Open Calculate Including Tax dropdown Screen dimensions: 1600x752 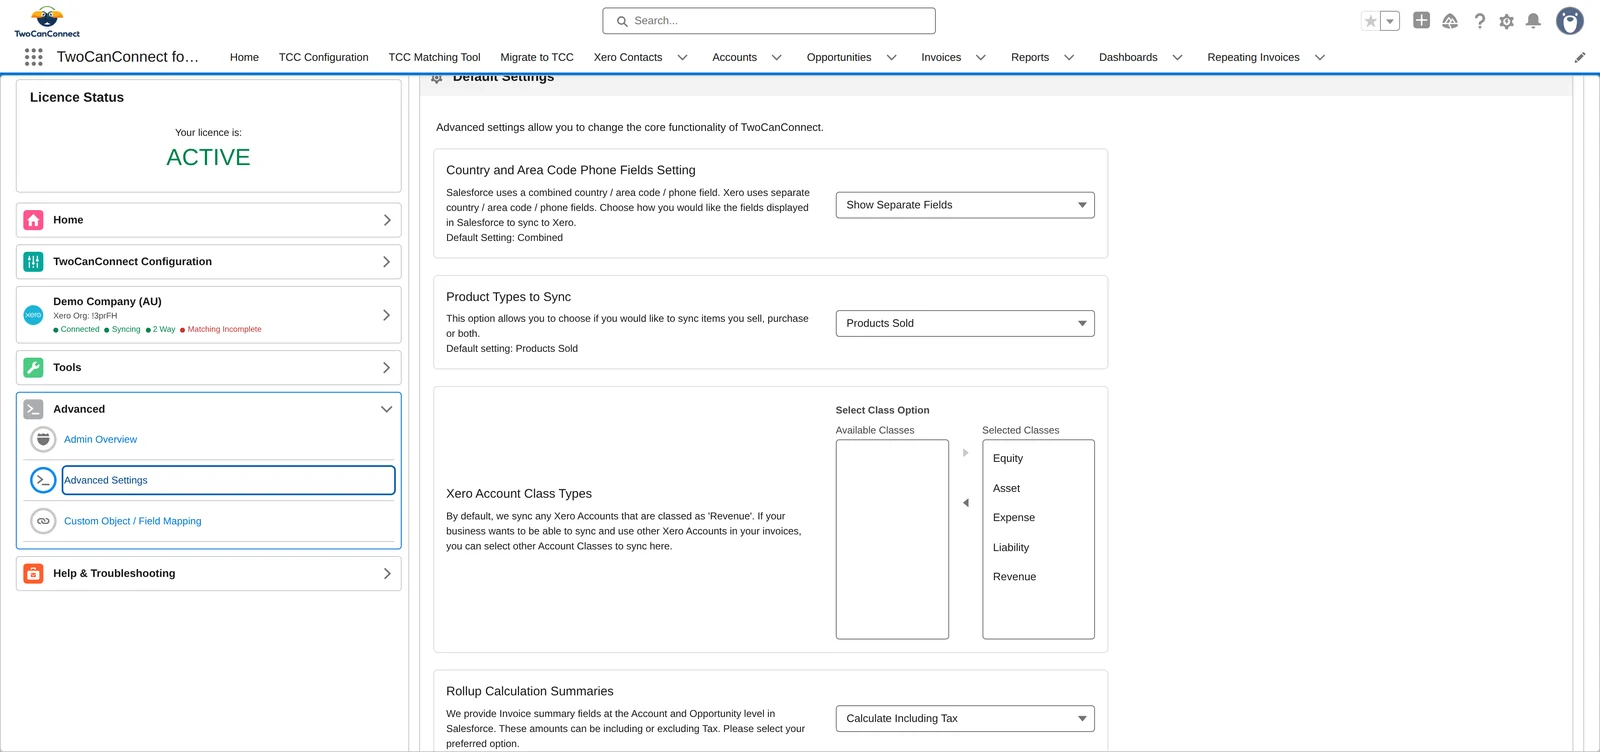click(x=965, y=719)
